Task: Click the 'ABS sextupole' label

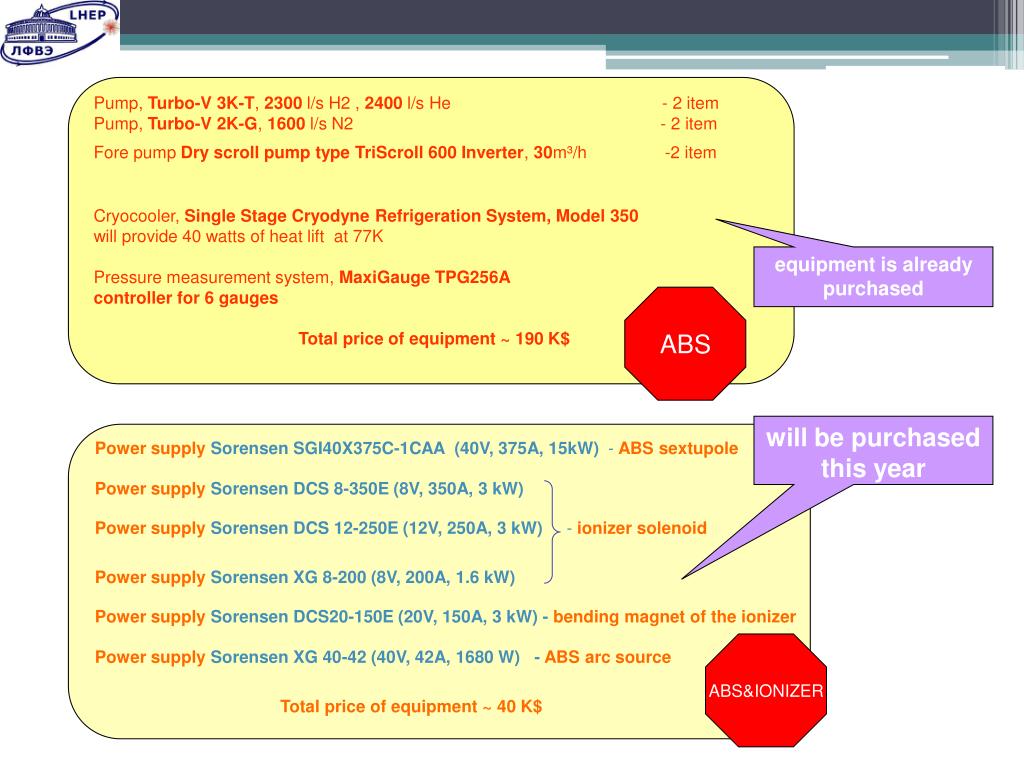Action: point(678,449)
